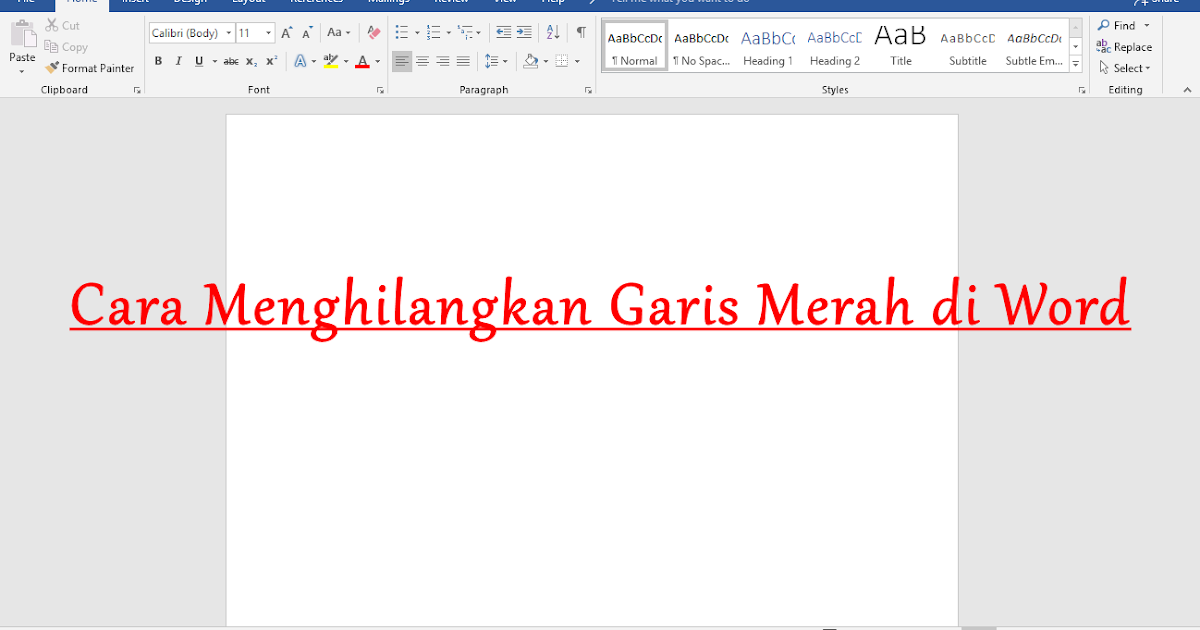Apply the Heading 2 style

[835, 46]
